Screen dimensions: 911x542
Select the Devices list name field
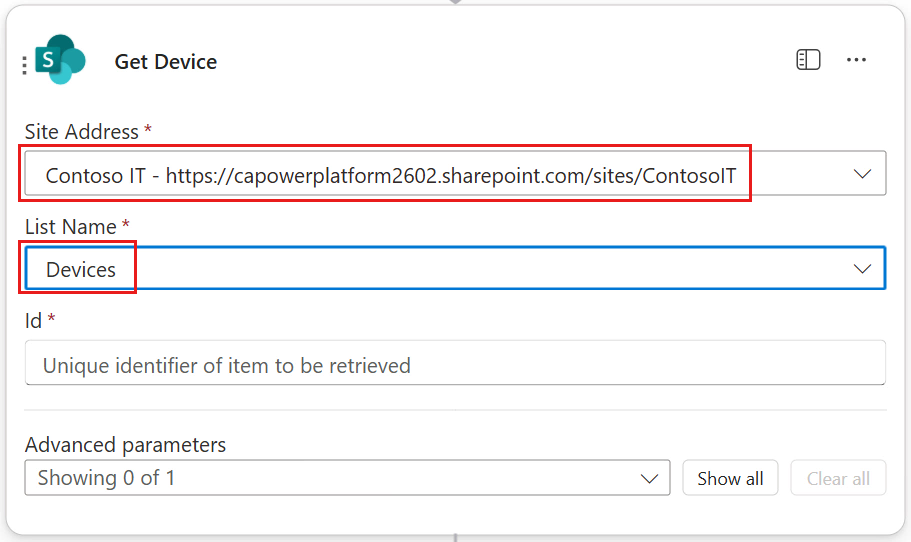tap(455, 268)
